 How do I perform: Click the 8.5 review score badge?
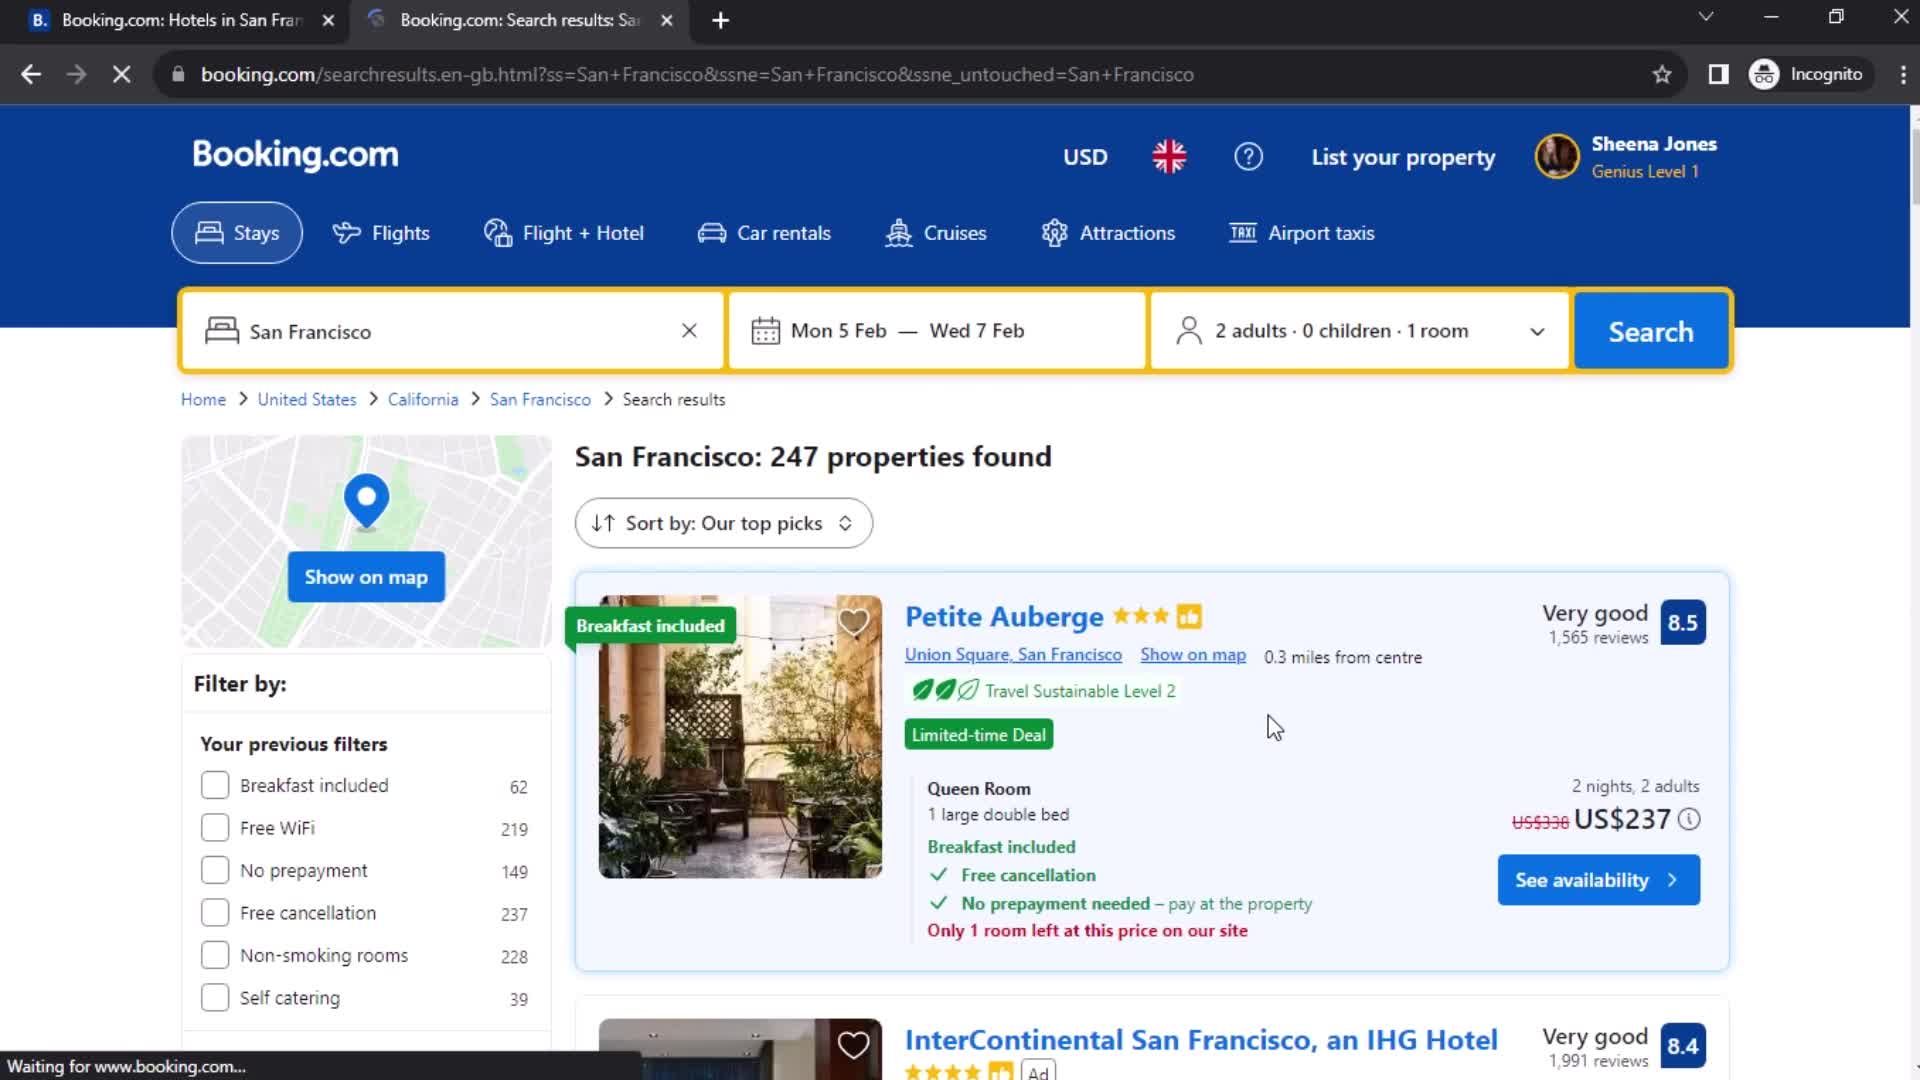click(x=1683, y=622)
